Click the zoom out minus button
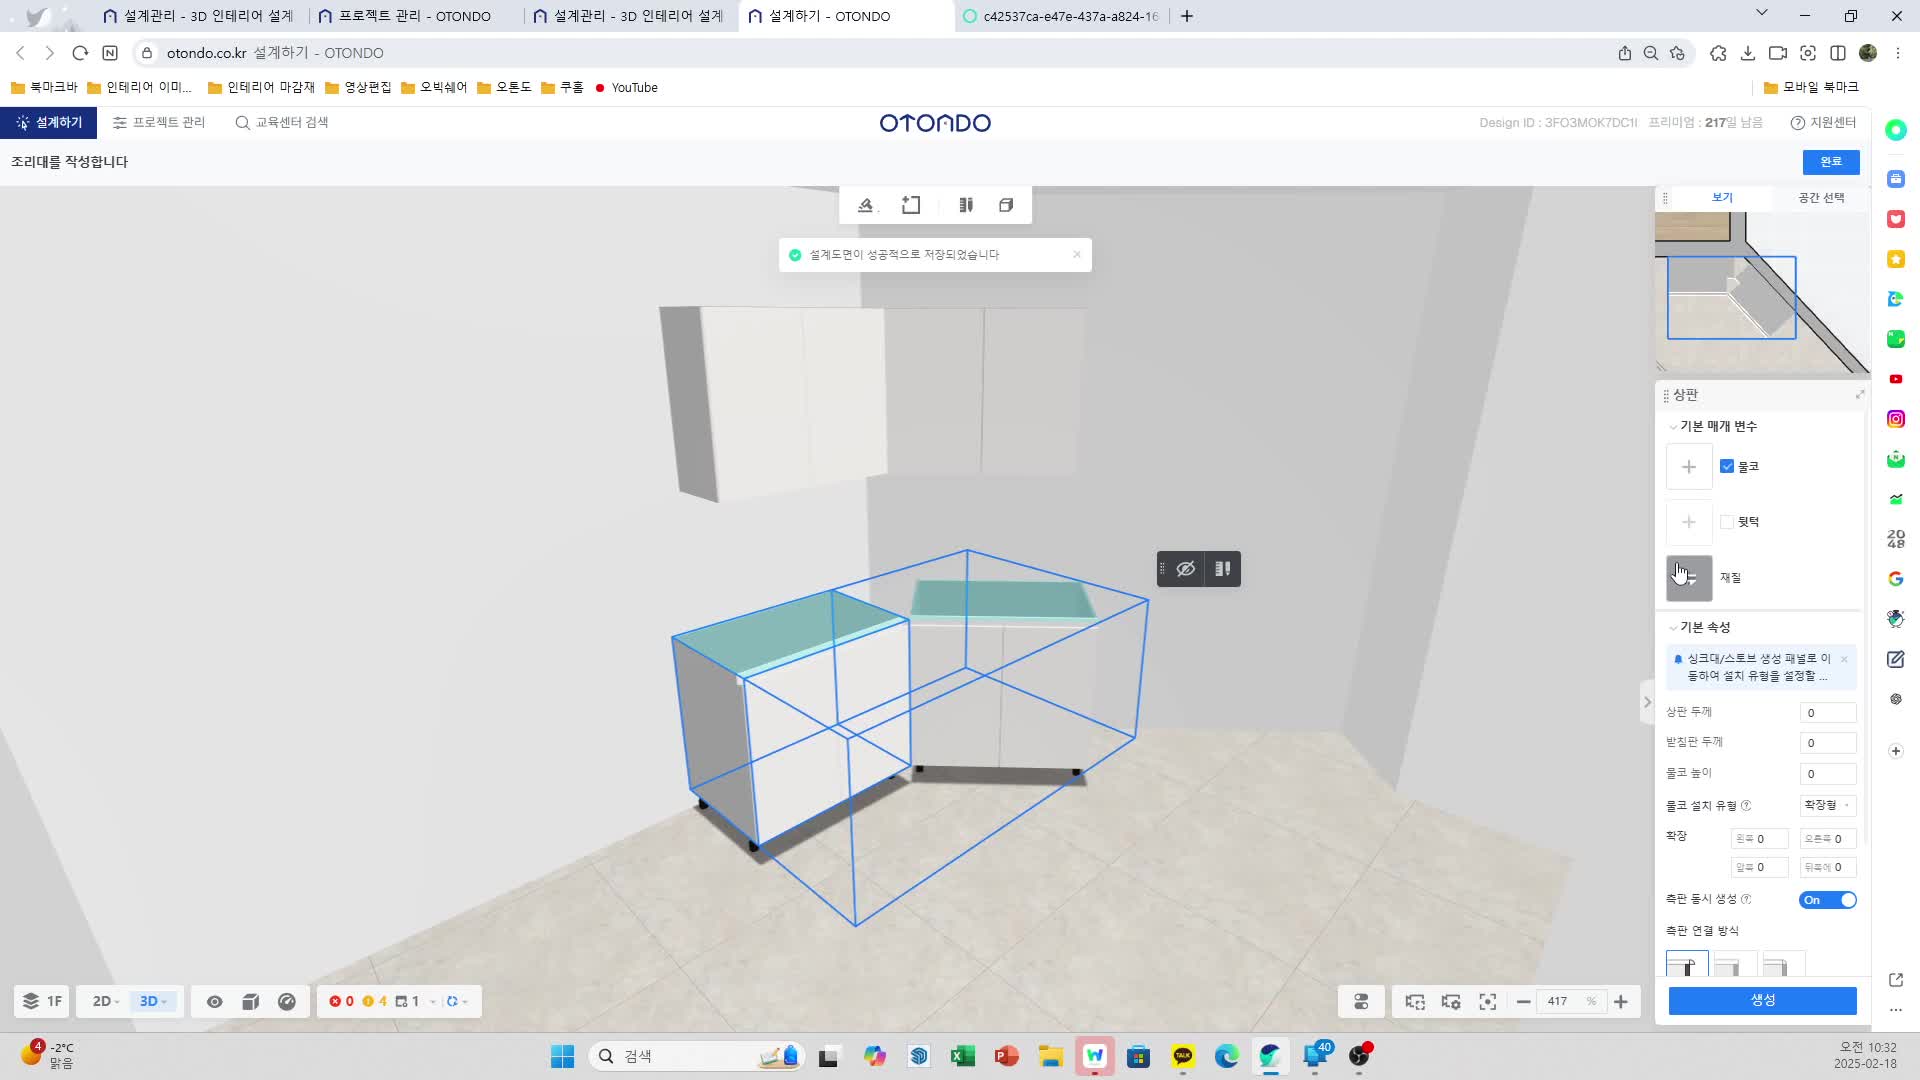 point(1523,1001)
